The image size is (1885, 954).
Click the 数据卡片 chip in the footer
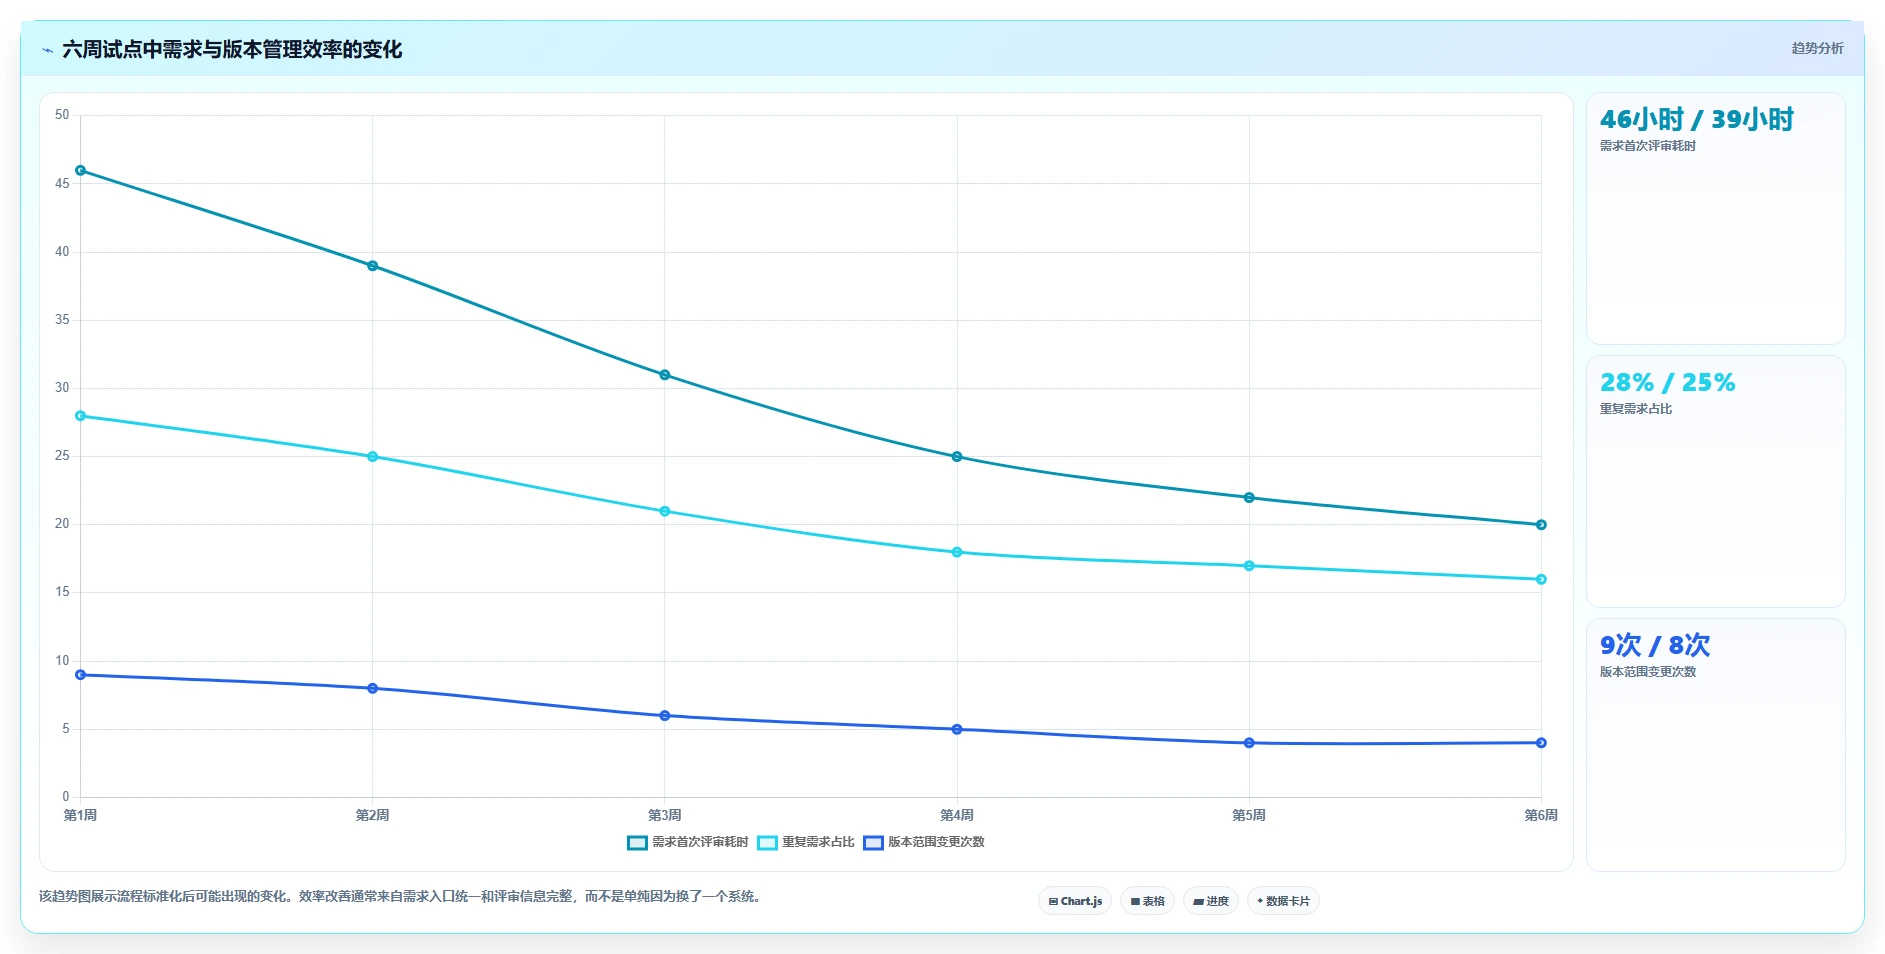pyautogui.click(x=1283, y=901)
